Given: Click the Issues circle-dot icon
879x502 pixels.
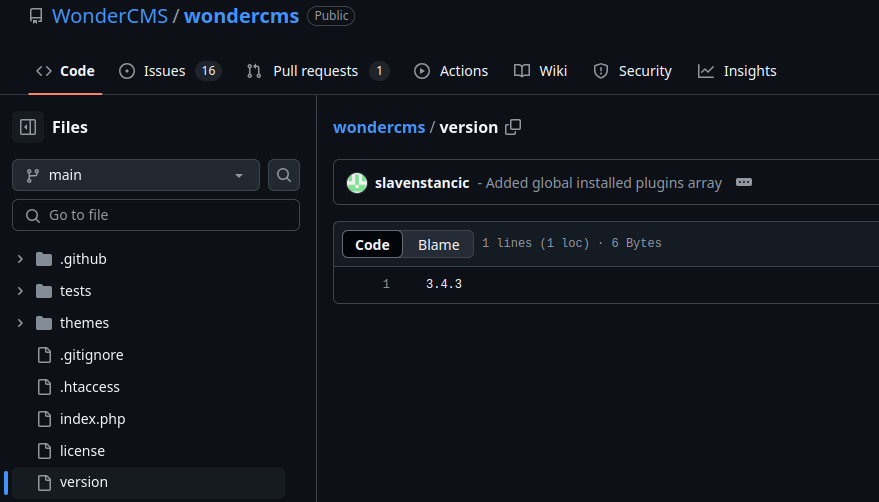Looking at the screenshot, I should pyautogui.click(x=127, y=71).
